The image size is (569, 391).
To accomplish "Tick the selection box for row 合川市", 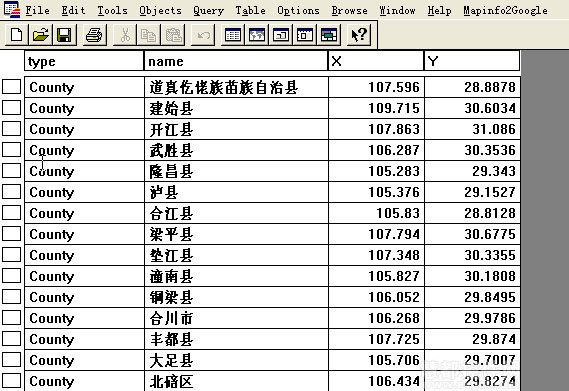I will 12,318.
